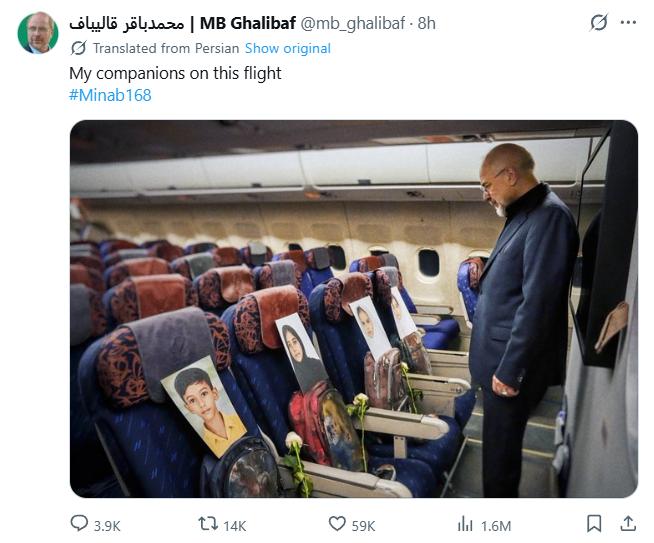Click the 8h timestamp
654x543 pixels.
click(426, 23)
